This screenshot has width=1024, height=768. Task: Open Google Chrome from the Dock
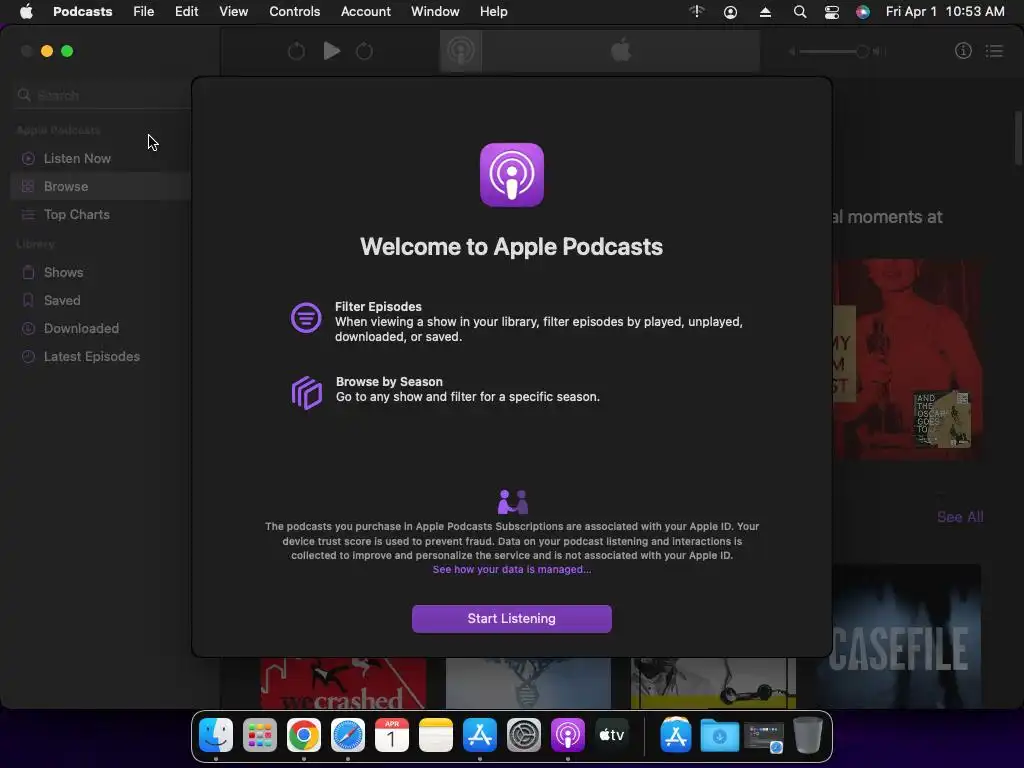coord(304,735)
